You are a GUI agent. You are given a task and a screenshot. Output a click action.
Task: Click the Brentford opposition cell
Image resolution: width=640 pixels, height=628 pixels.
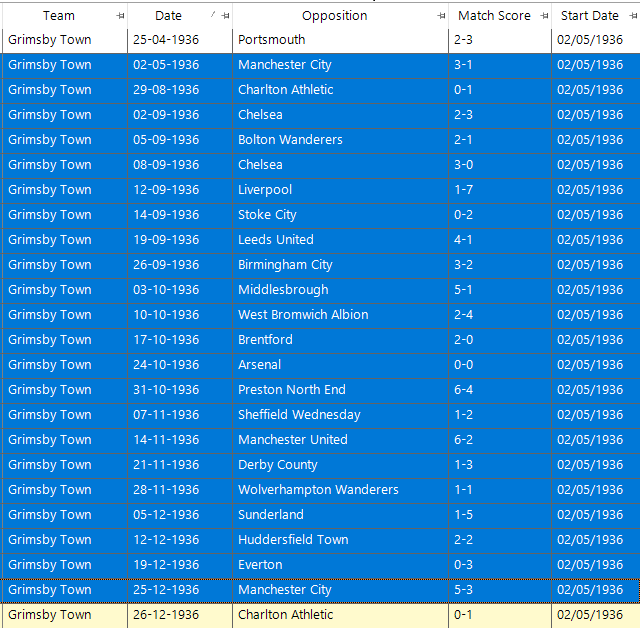pyautogui.click(x=340, y=340)
